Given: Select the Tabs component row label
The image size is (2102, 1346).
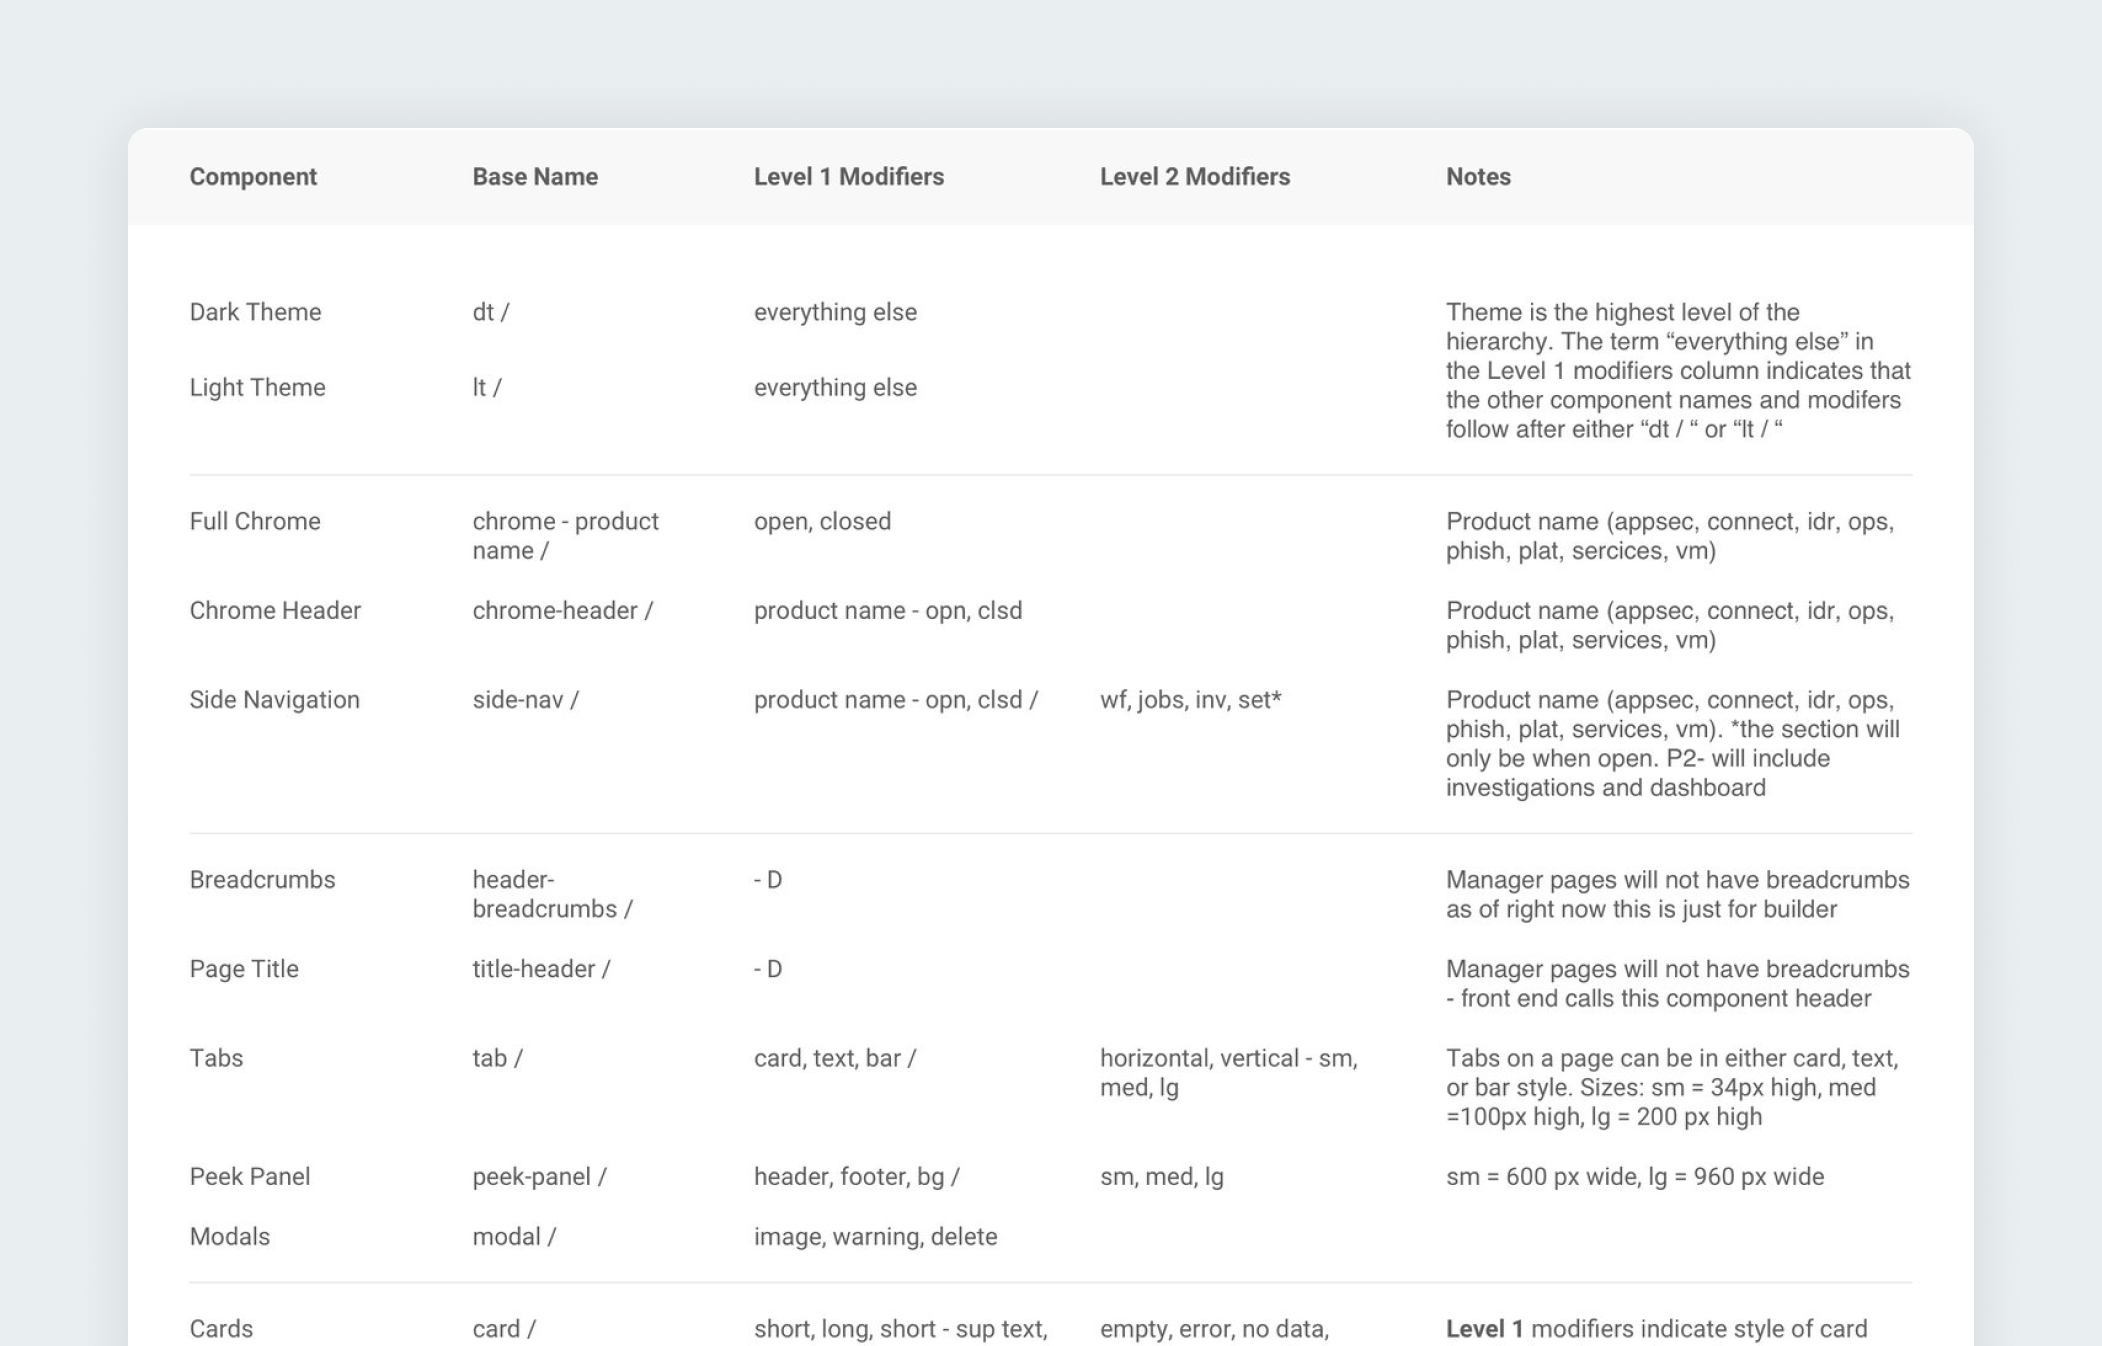Looking at the screenshot, I should click(x=216, y=1058).
